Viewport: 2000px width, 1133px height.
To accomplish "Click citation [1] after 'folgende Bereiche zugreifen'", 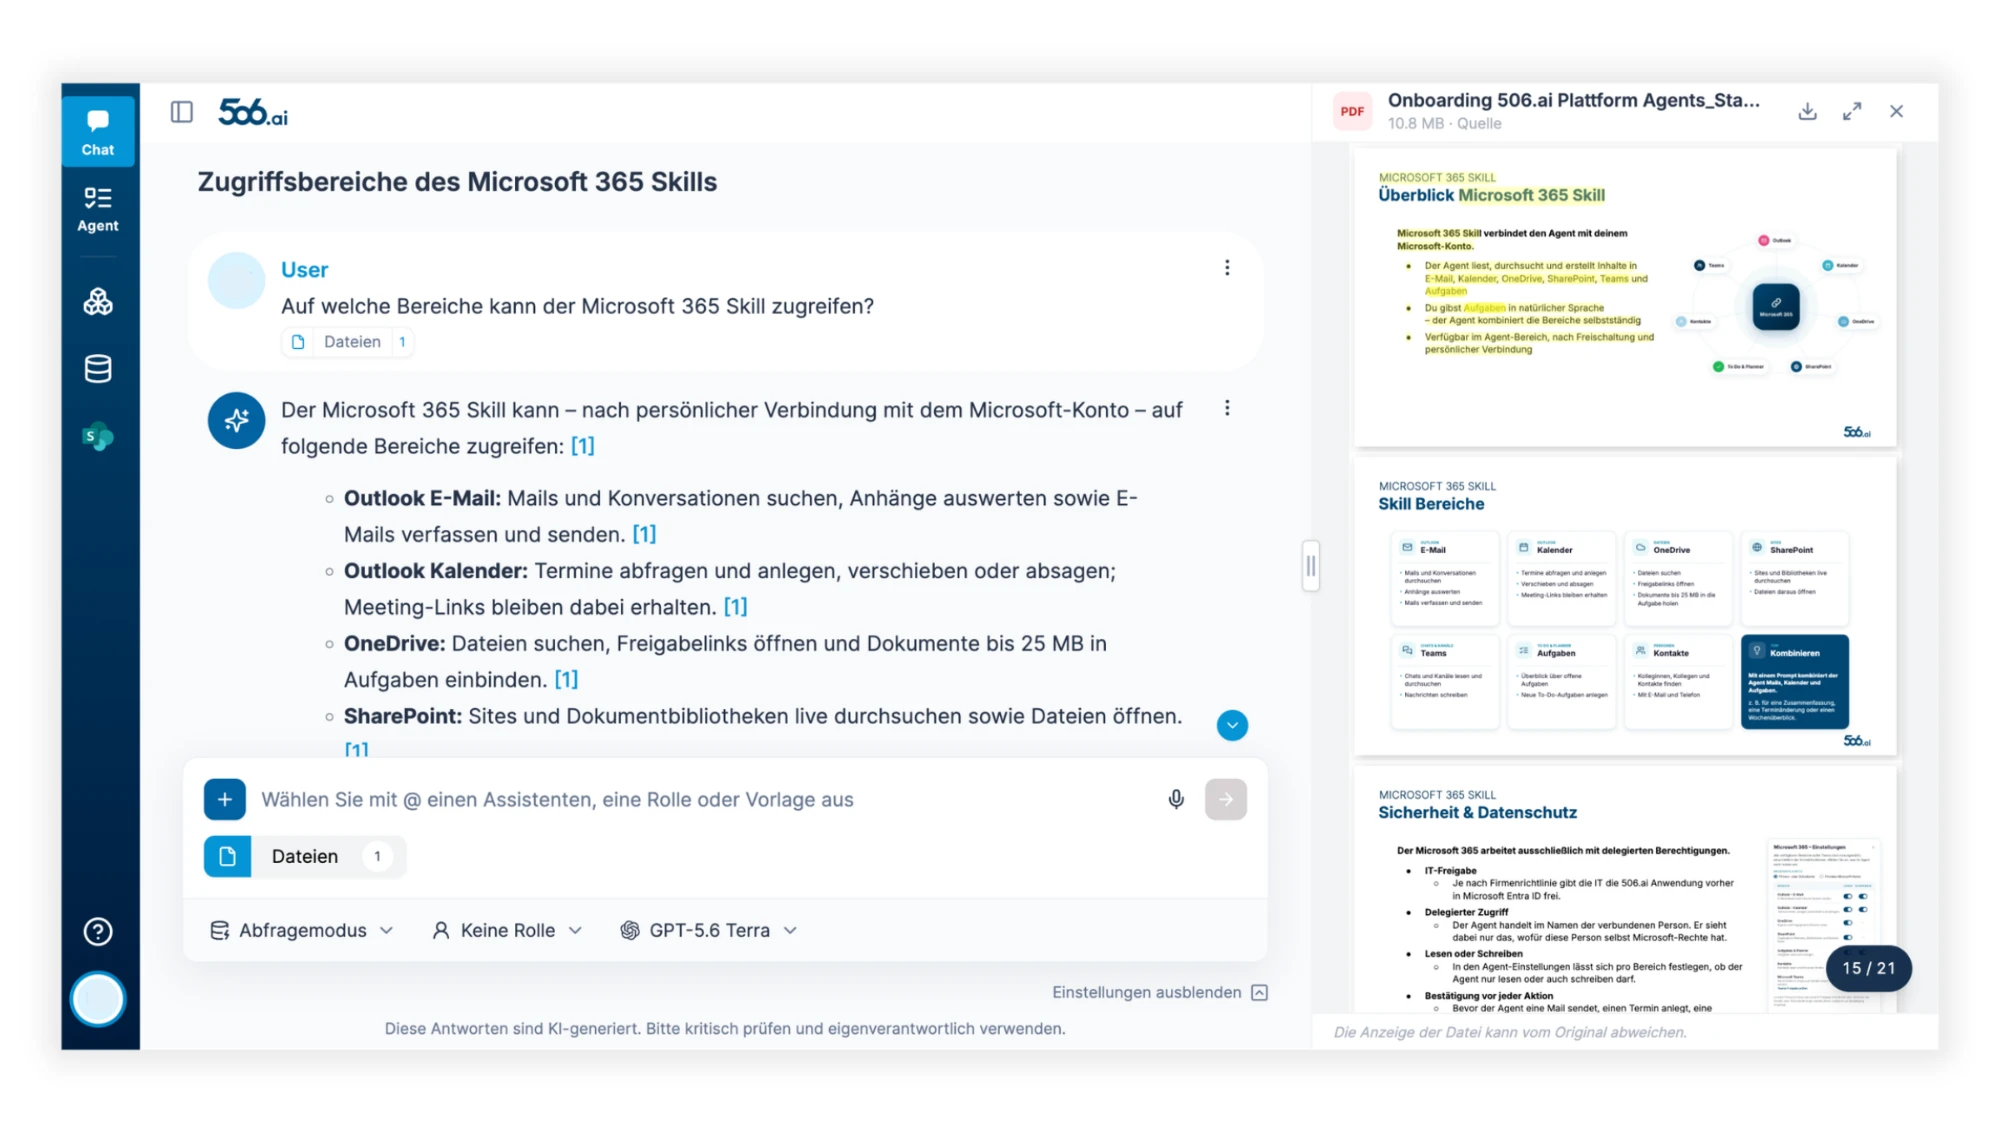I will tap(582, 446).
